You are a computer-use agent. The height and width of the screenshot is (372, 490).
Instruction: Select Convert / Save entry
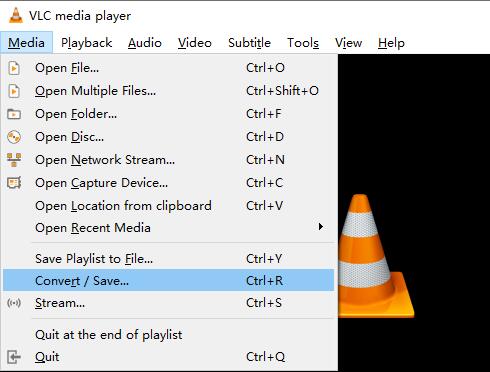pos(168,281)
